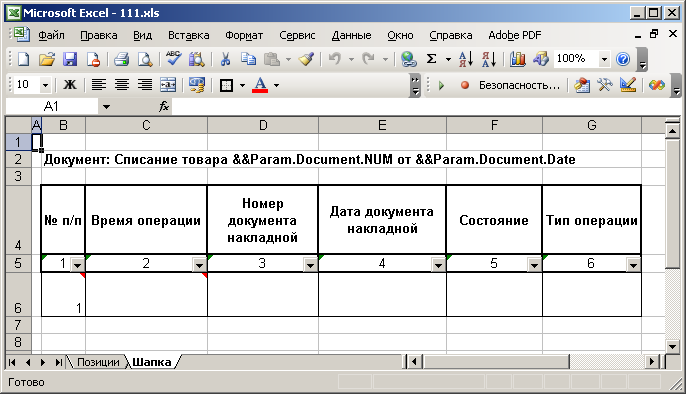Merge and center cells icon
Screen dimensions: 686x394
[x=168, y=85]
